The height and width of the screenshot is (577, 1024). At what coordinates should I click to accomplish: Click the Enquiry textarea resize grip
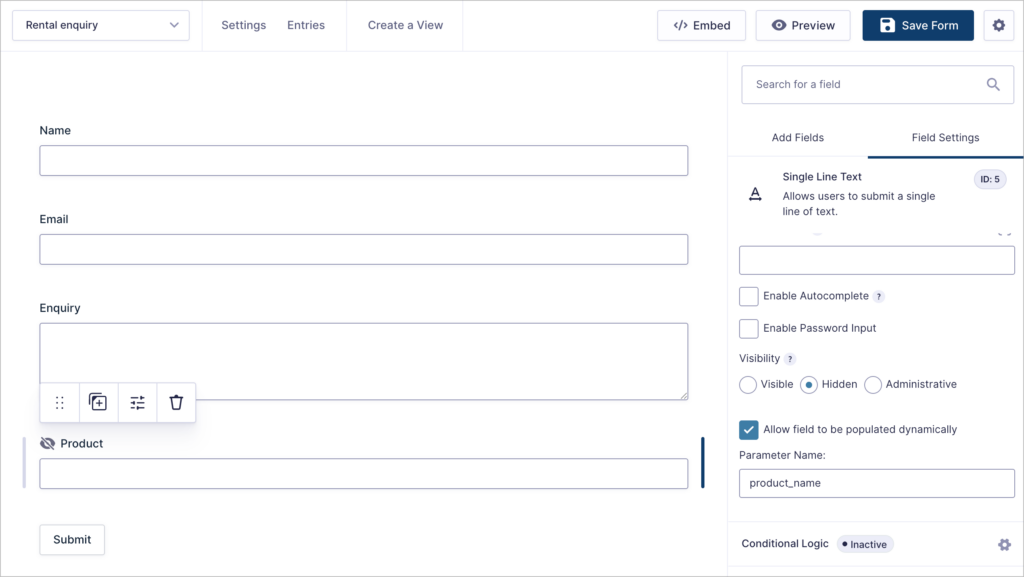coord(684,396)
